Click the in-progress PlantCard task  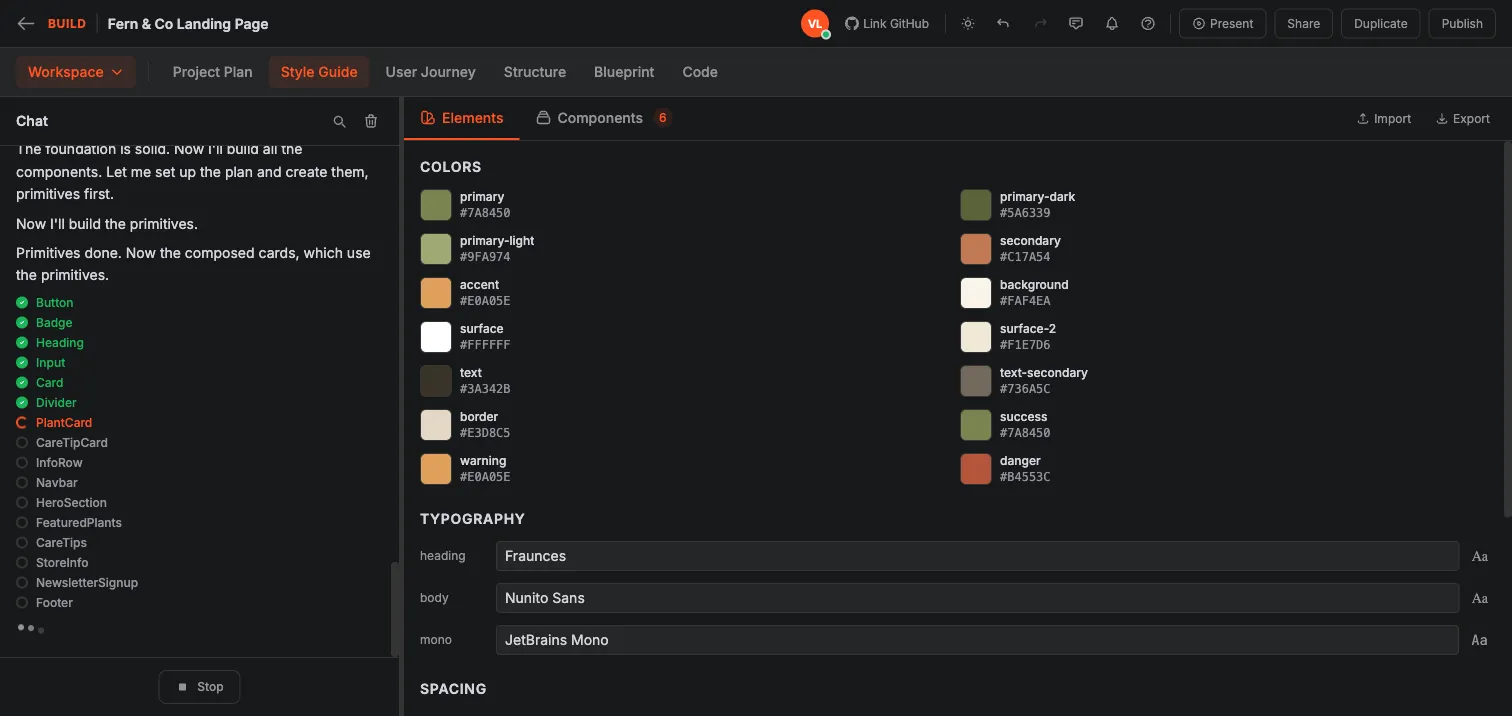tap(64, 423)
